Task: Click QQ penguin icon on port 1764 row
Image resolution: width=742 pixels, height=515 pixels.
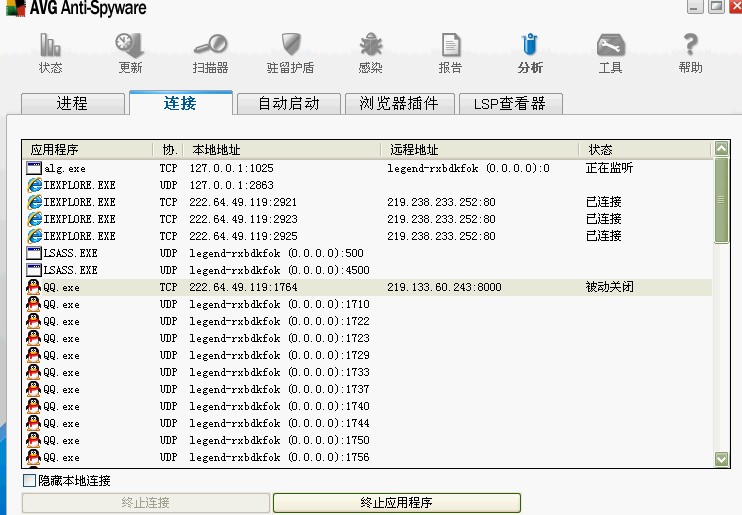Action: tap(33, 287)
